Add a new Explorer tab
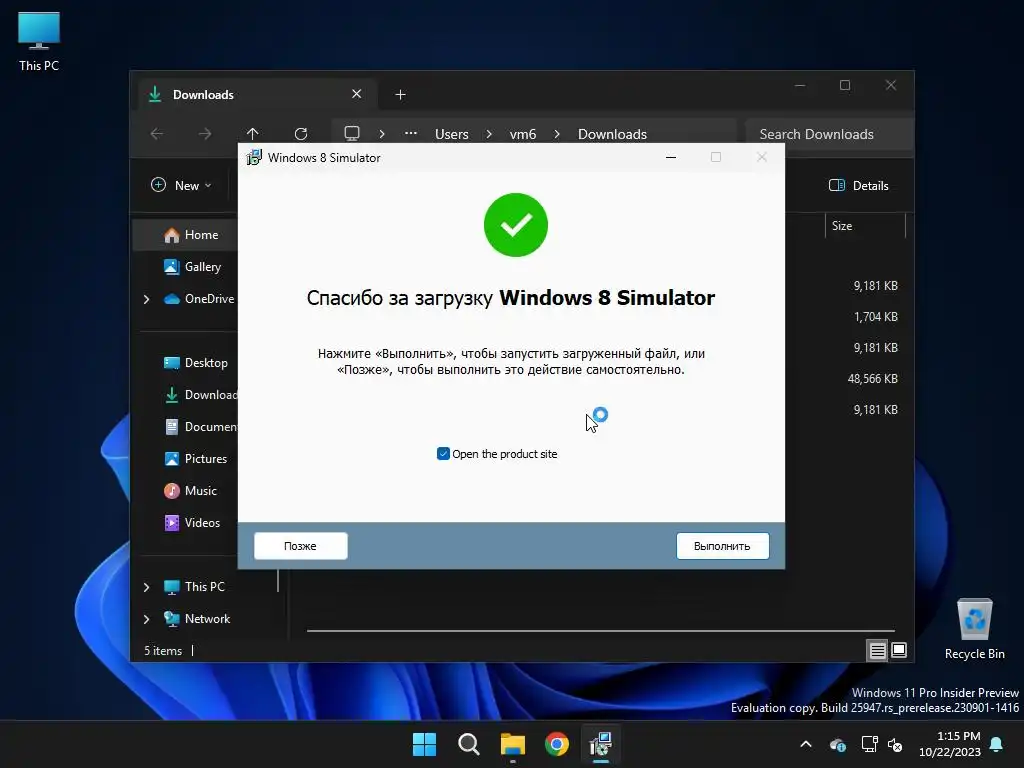This screenshot has width=1024, height=768. pos(400,95)
